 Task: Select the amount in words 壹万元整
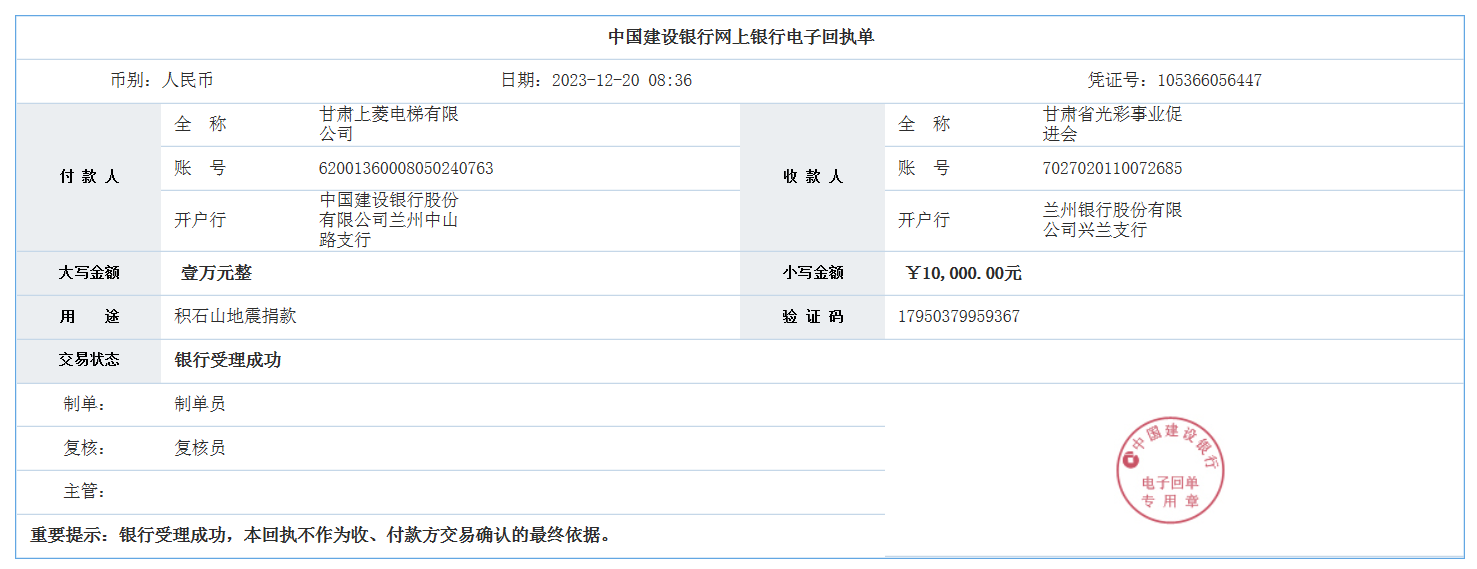click(216, 272)
